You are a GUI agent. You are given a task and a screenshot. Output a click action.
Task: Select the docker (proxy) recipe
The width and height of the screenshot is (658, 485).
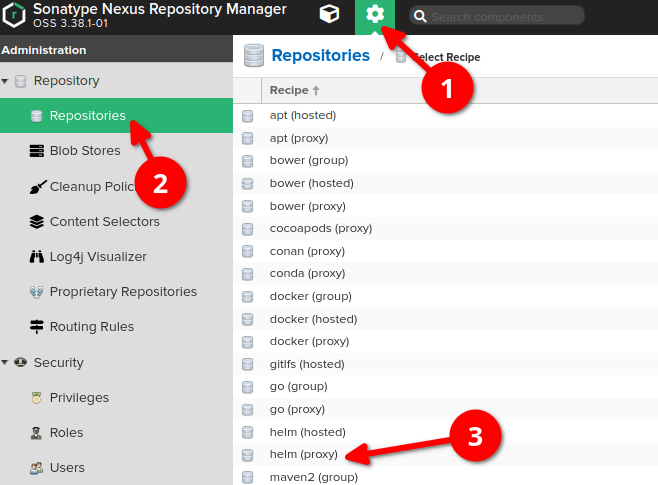click(x=309, y=342)
